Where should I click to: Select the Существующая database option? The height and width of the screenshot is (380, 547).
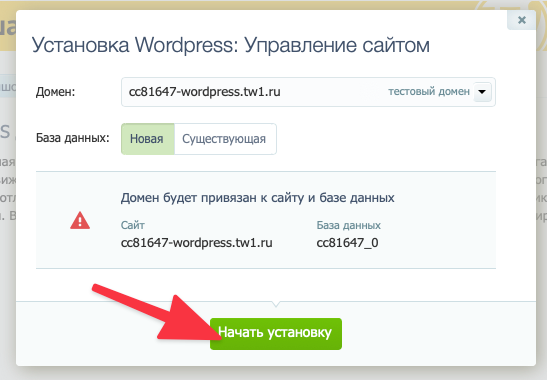(x=225, y=139)
